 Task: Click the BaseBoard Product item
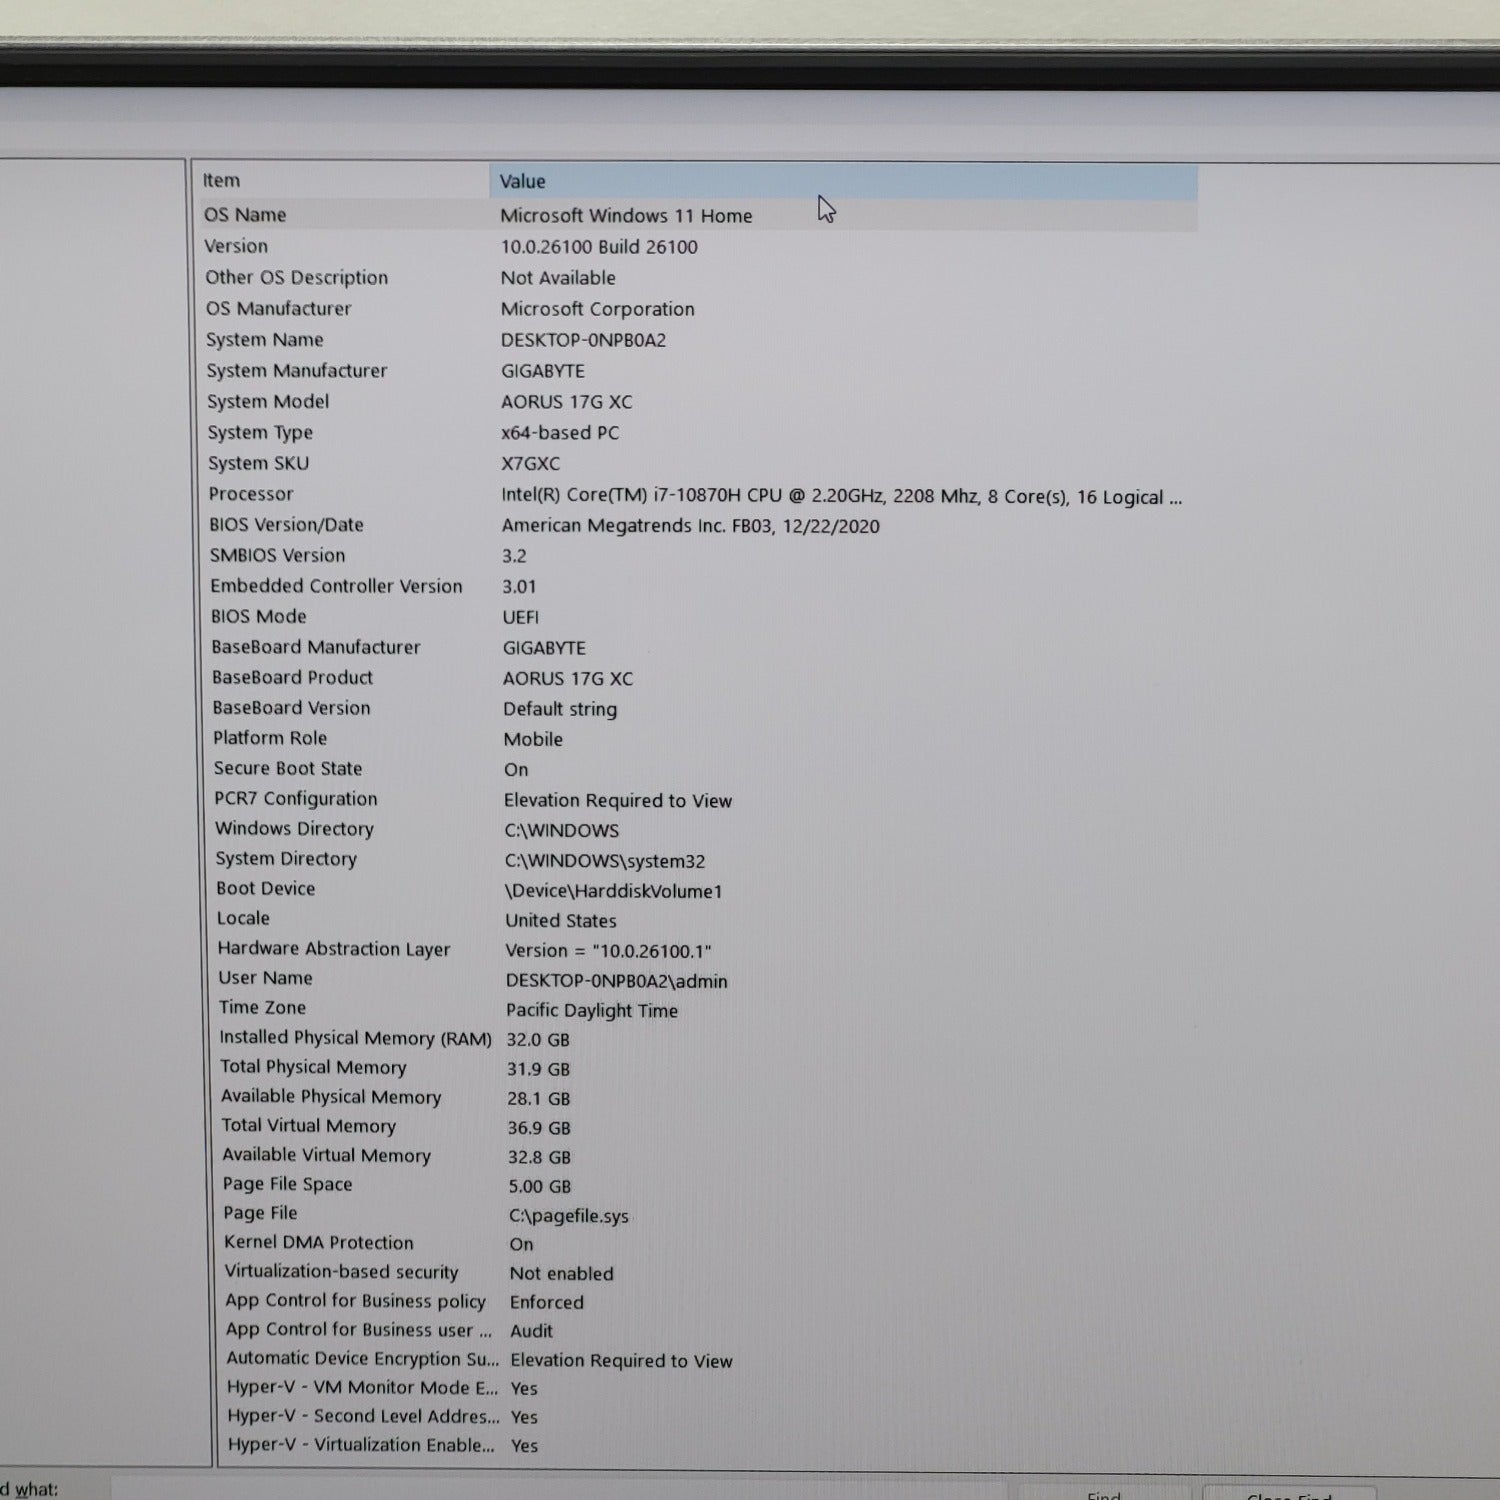[x=292, y=678]
